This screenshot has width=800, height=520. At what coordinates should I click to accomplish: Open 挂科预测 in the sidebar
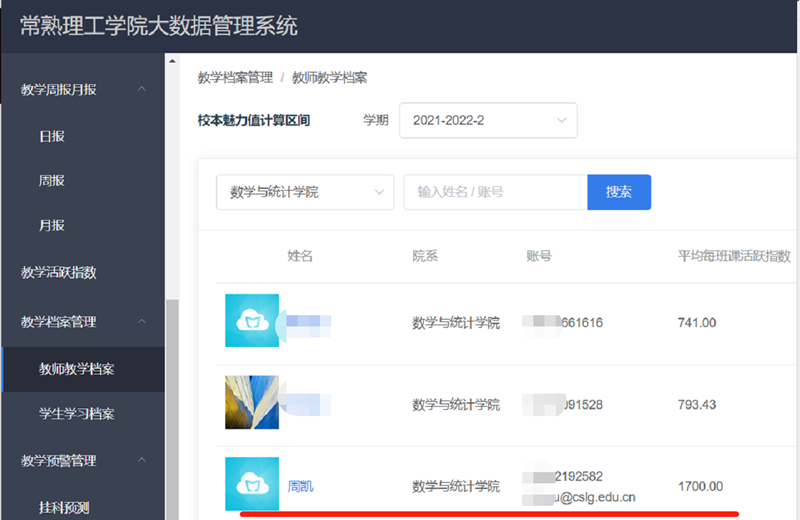pyautogui.click(x=64, y=507)
